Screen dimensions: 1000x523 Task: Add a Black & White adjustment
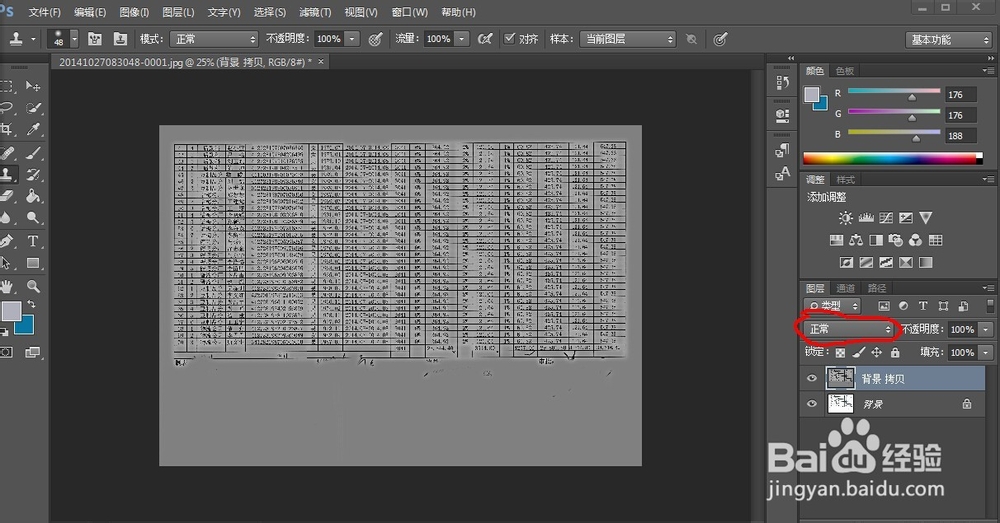click(x=876, y=240)
